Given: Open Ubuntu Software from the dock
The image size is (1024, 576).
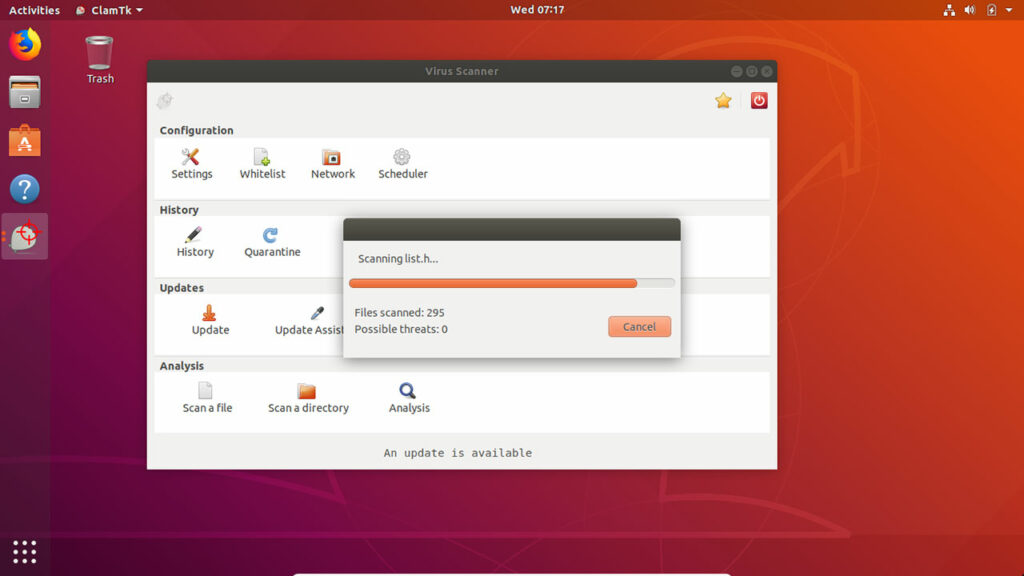Looking at the screenshot, I should click(x=25, y=140).
